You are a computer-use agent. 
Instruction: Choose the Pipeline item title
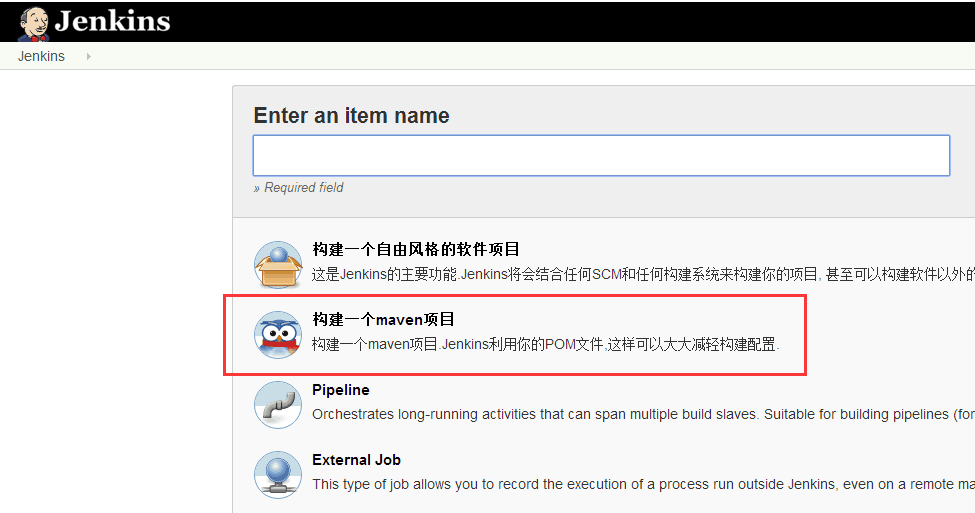coord(341,390)
